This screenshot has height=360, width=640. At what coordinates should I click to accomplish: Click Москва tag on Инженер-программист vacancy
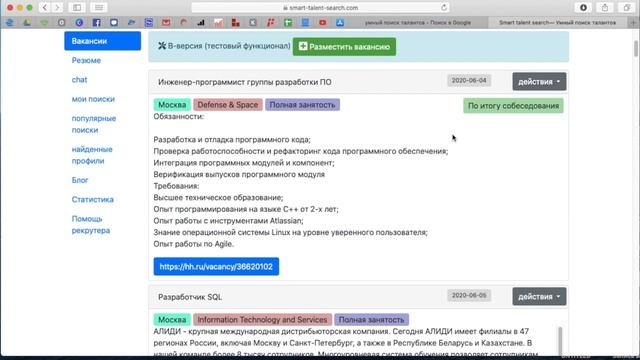pos(172,104)
